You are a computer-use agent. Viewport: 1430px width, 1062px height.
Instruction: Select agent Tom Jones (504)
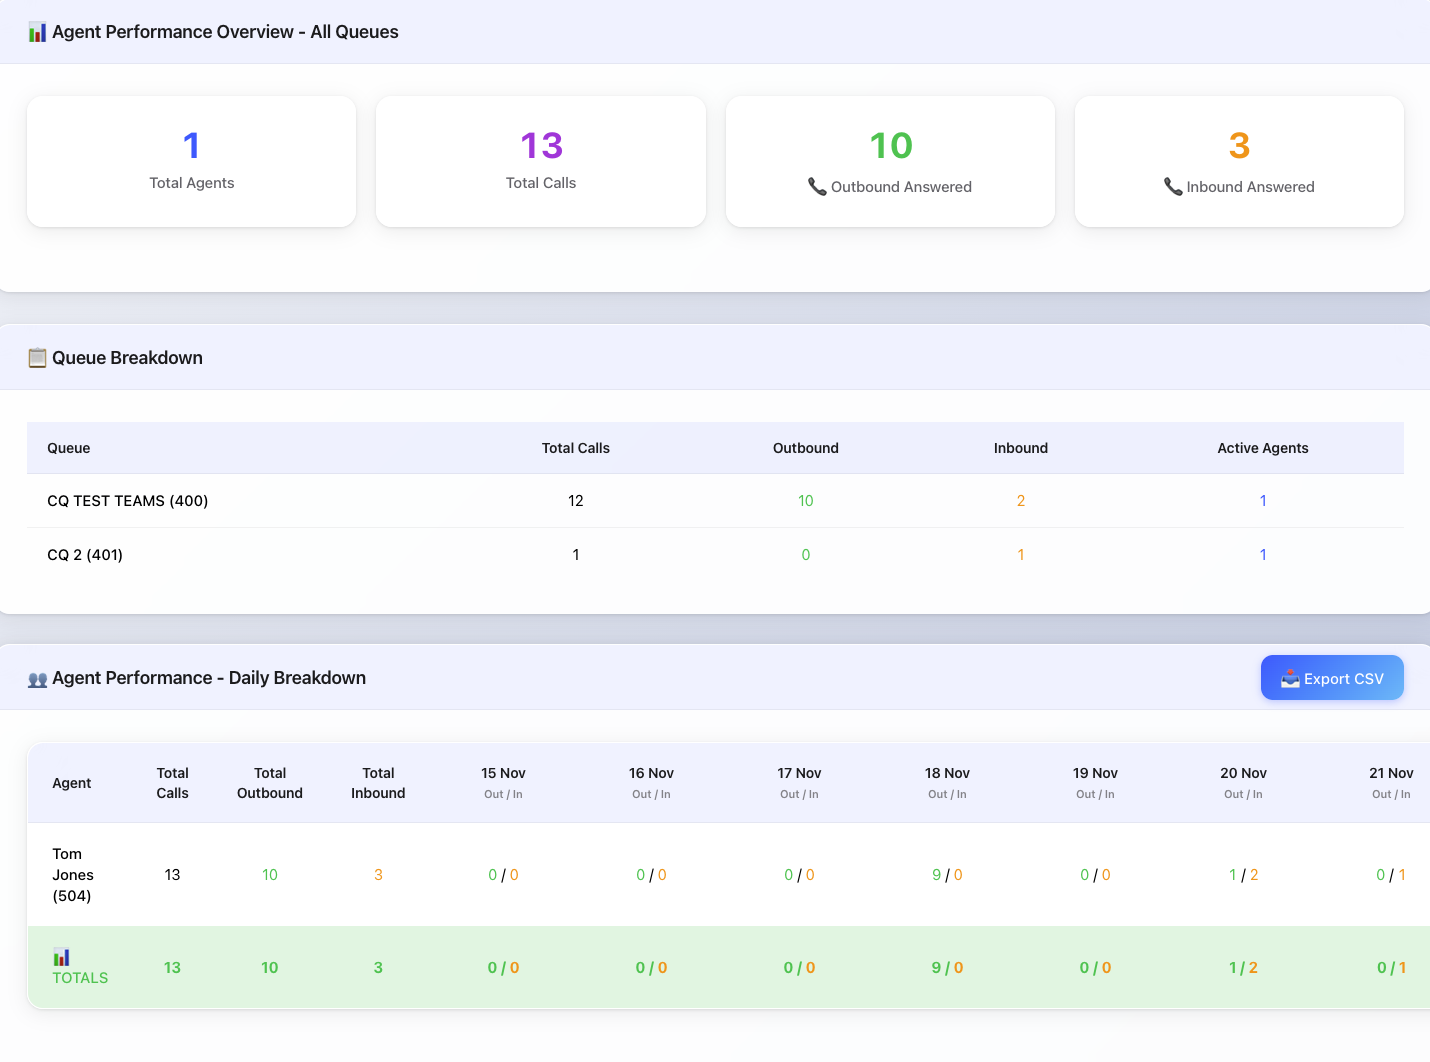click(73, 874)
